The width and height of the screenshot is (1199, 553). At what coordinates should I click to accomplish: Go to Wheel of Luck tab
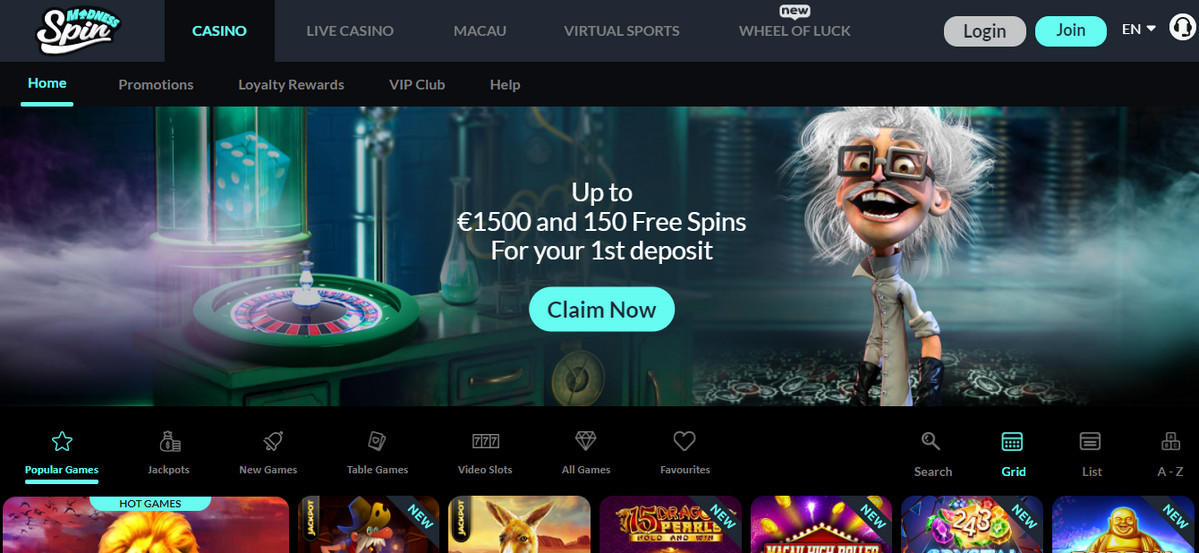(794, 31)
